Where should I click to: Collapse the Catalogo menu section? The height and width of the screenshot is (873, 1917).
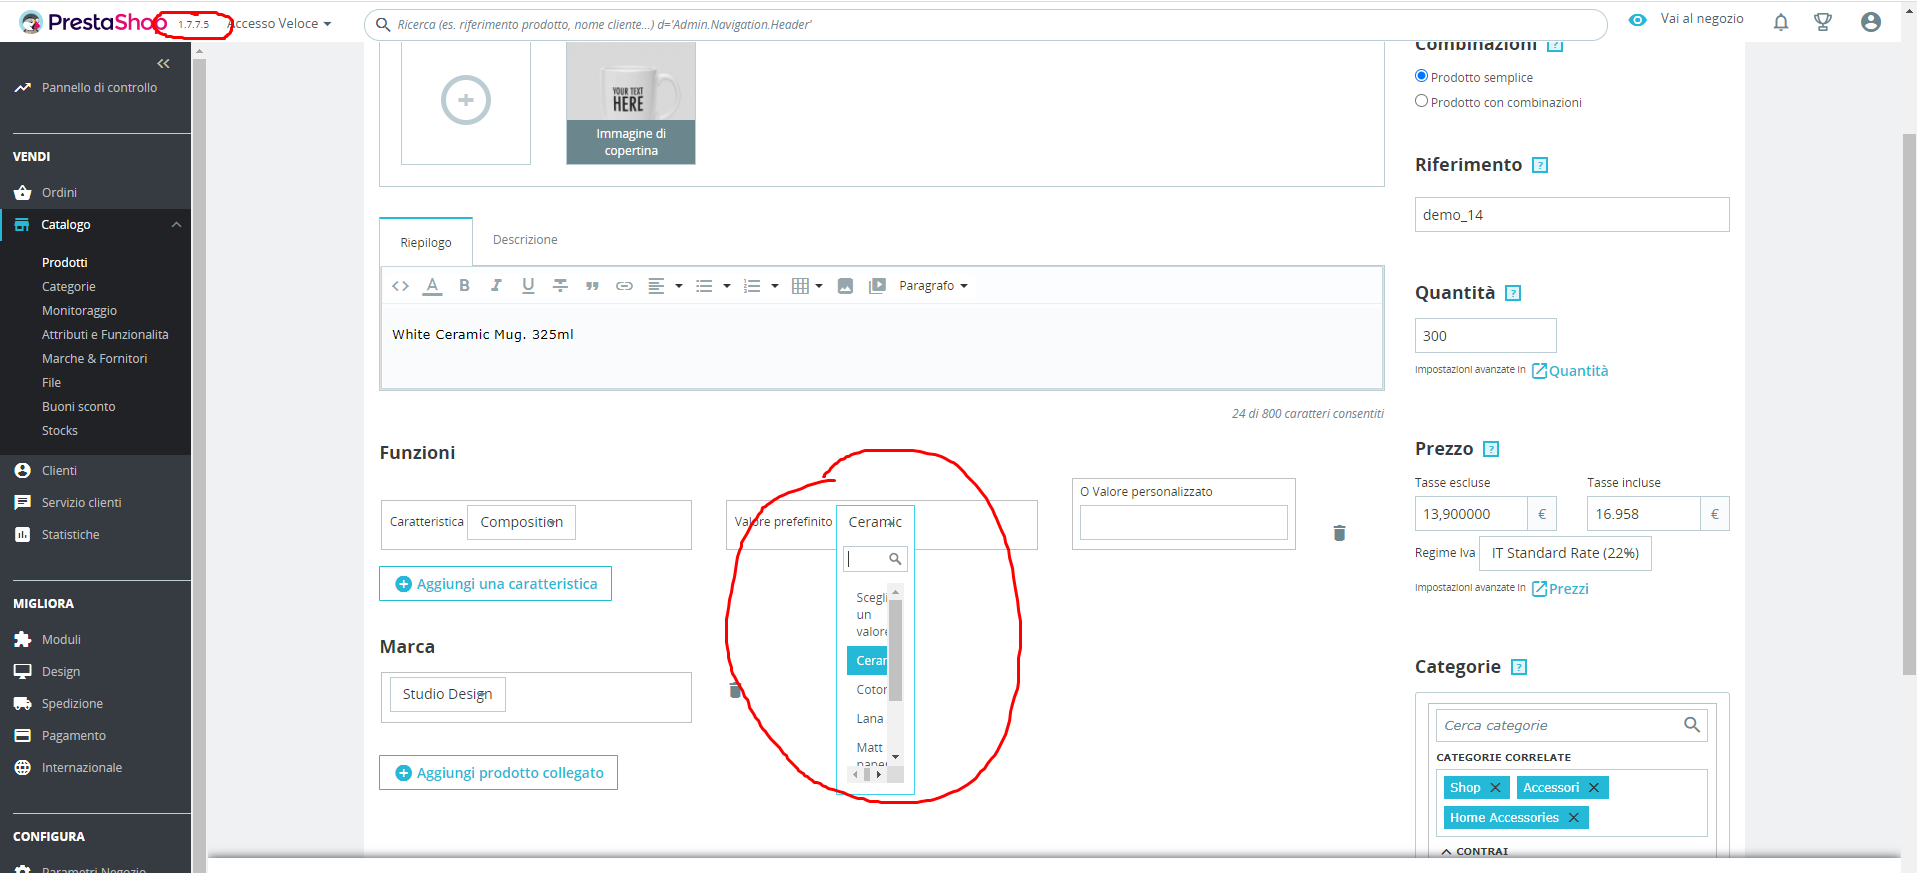[x=177, y=225]
